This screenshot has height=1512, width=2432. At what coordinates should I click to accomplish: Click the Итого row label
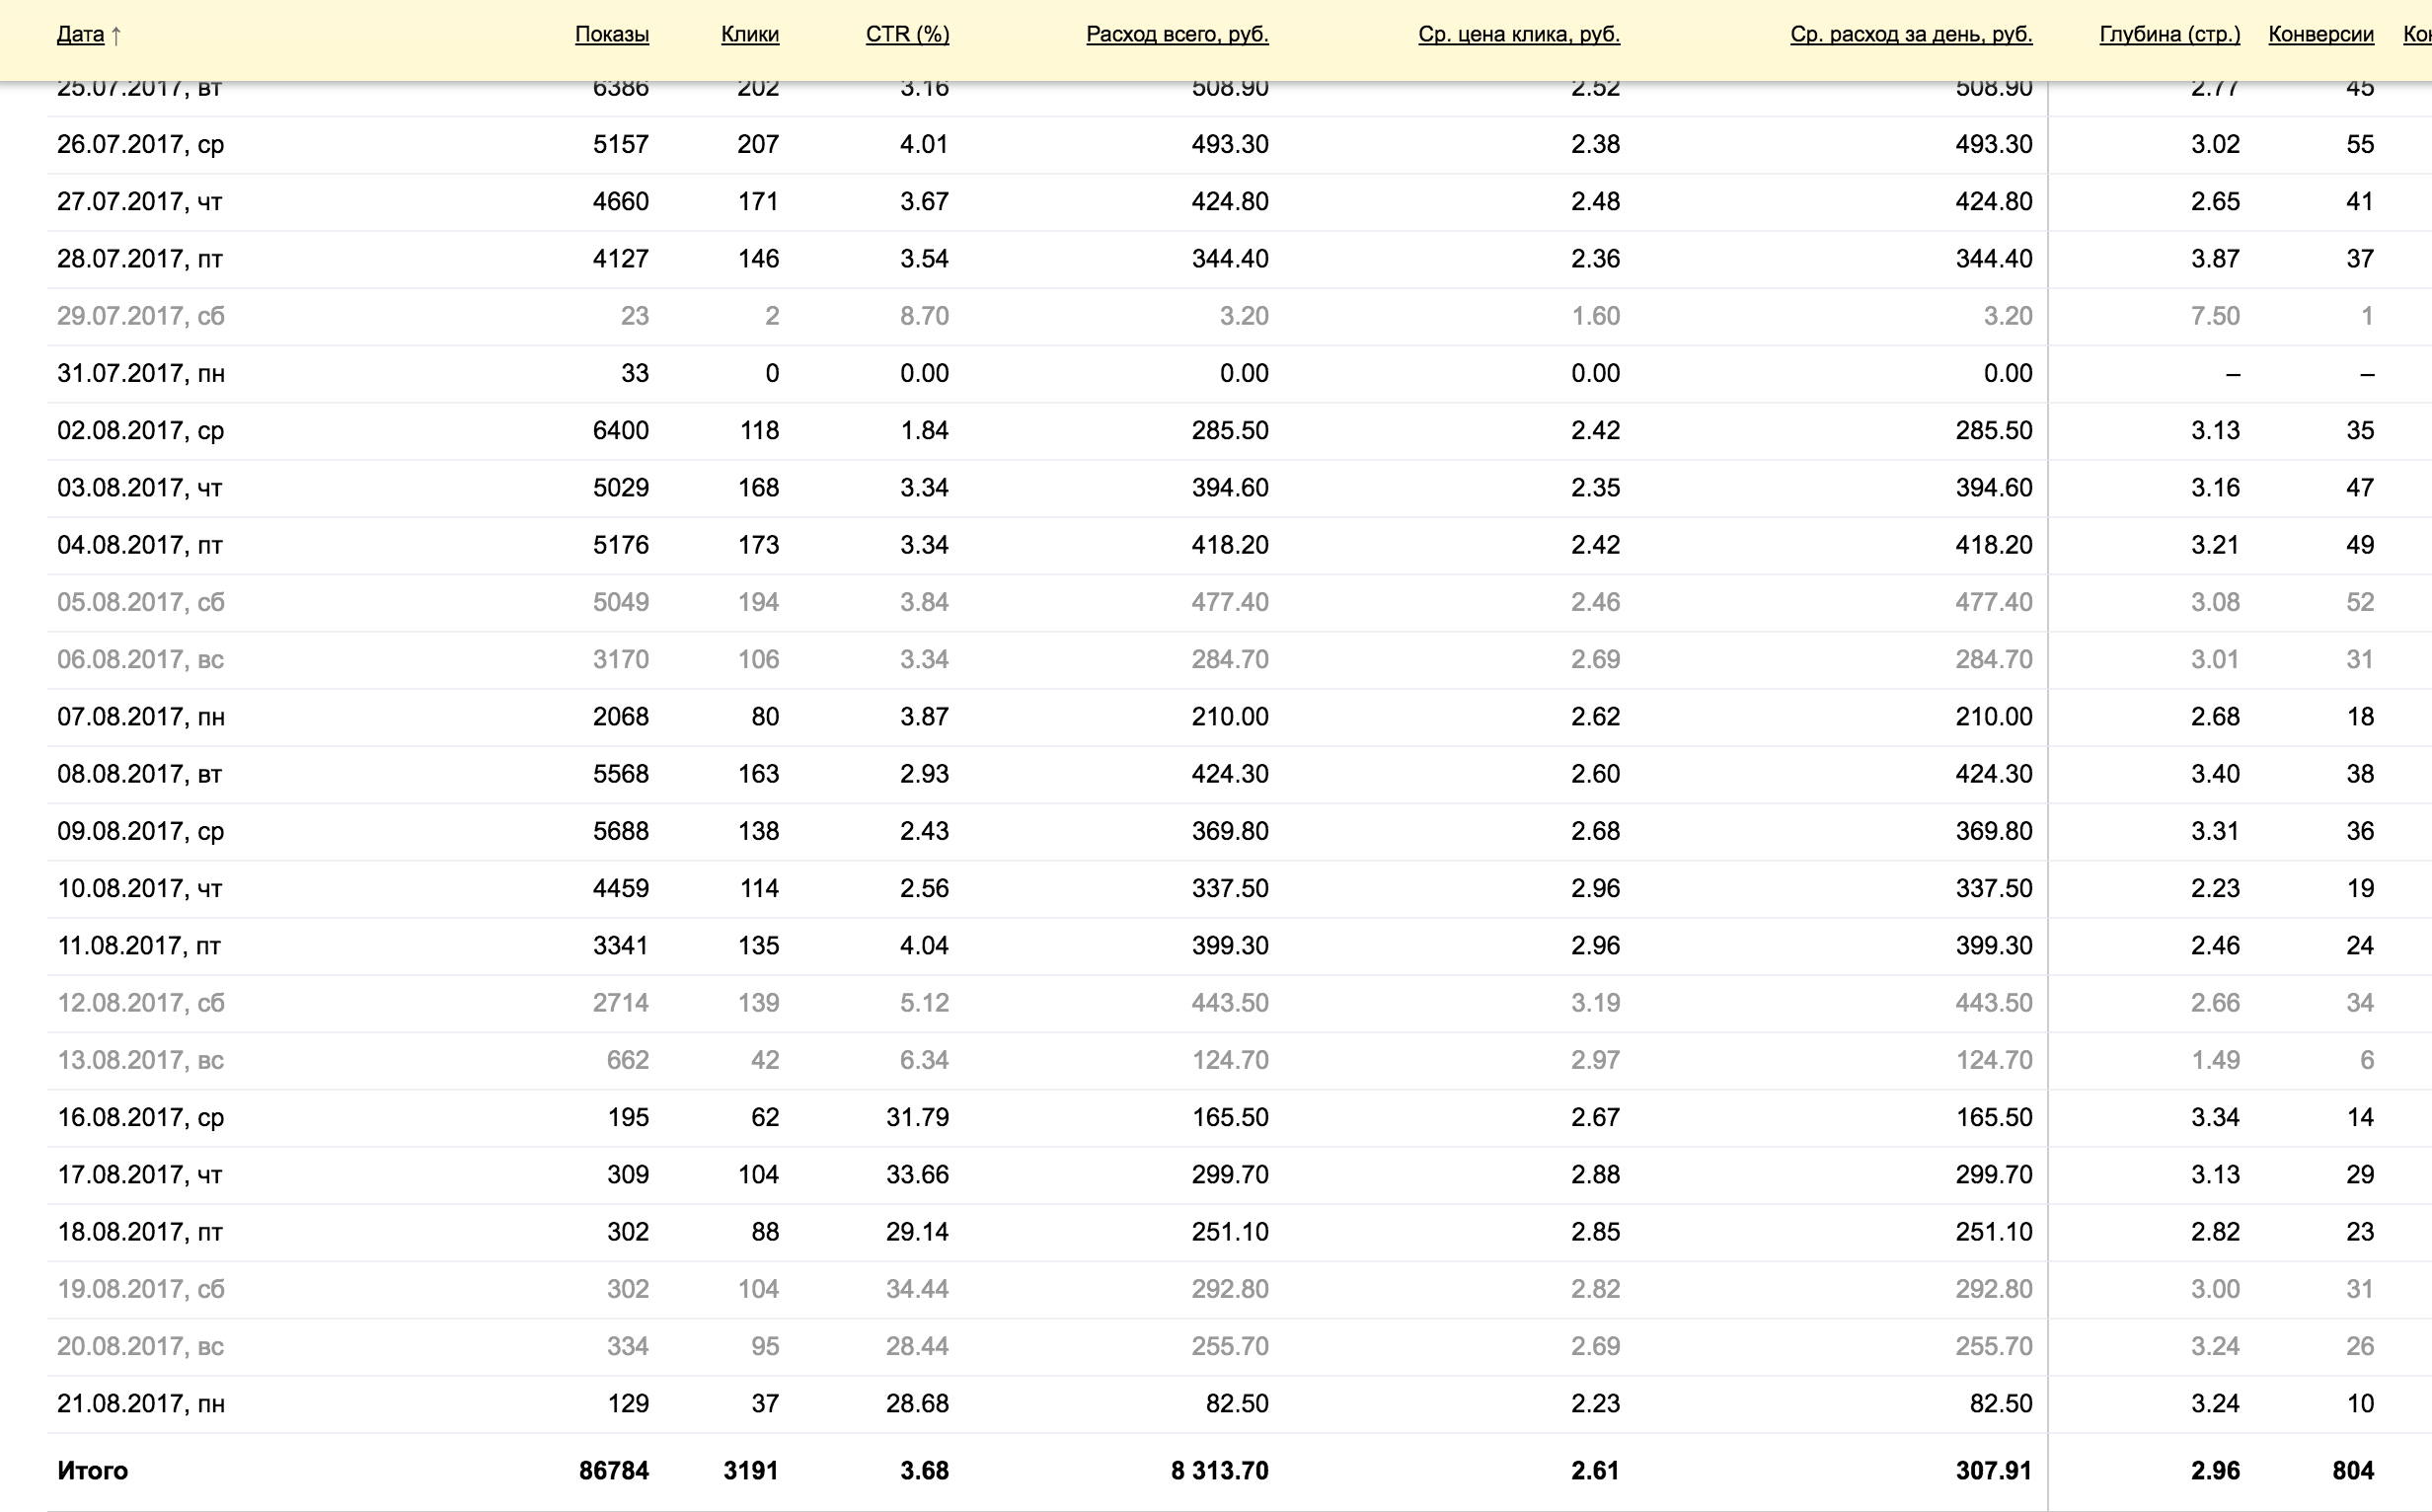click(x=92, y=1470)
